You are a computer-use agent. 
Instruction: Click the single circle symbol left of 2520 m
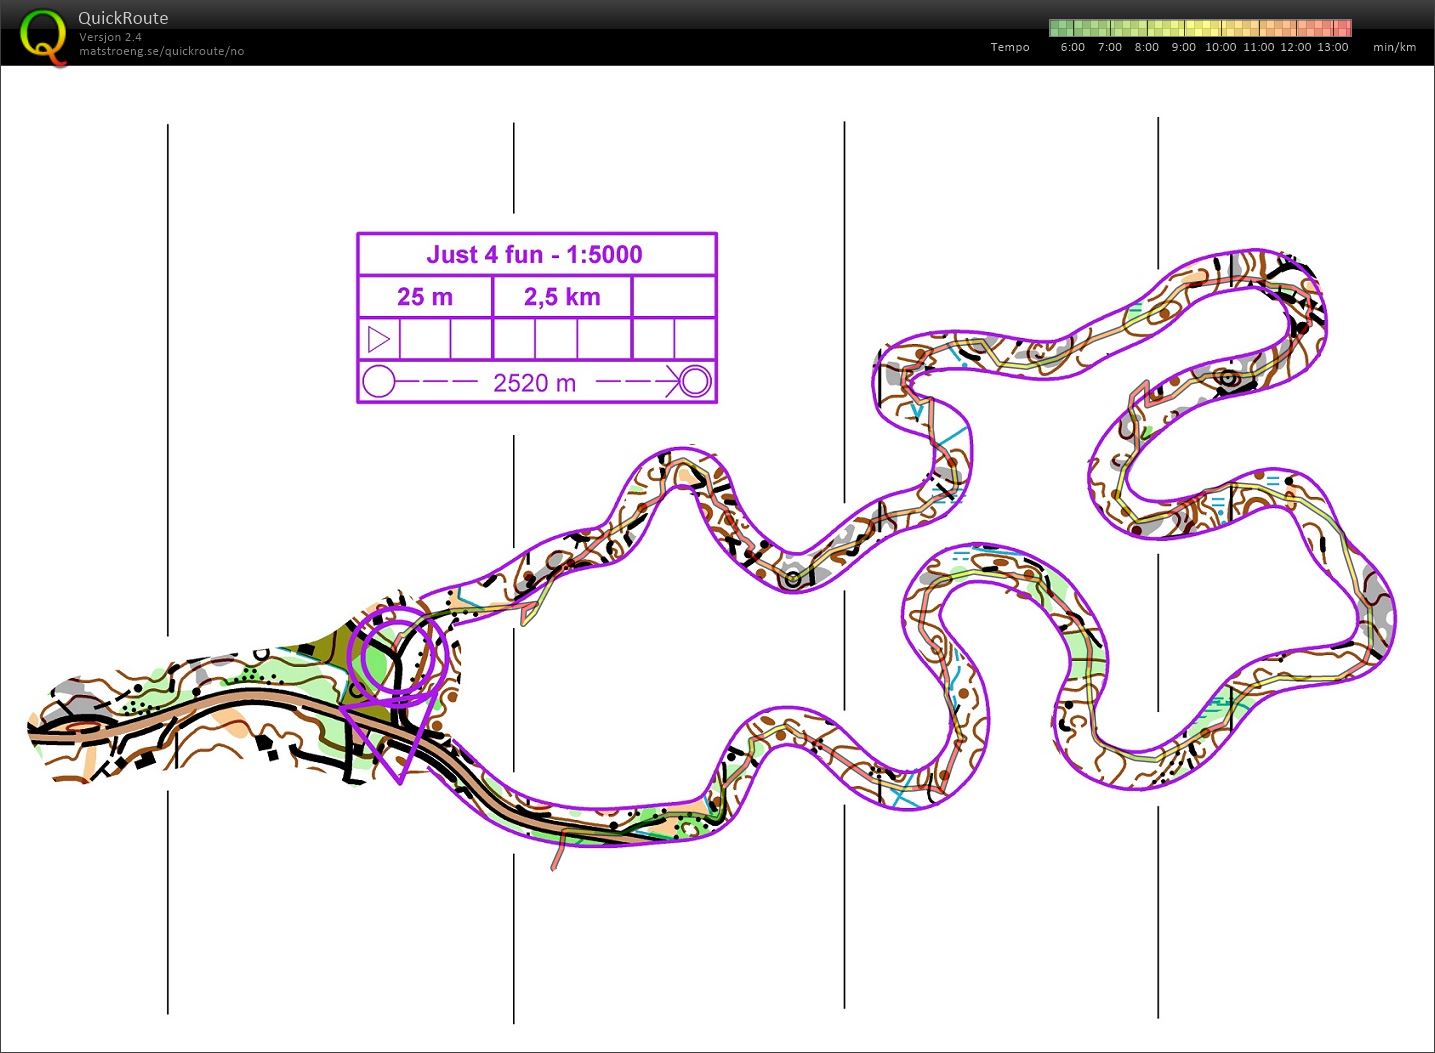(378, 381)
